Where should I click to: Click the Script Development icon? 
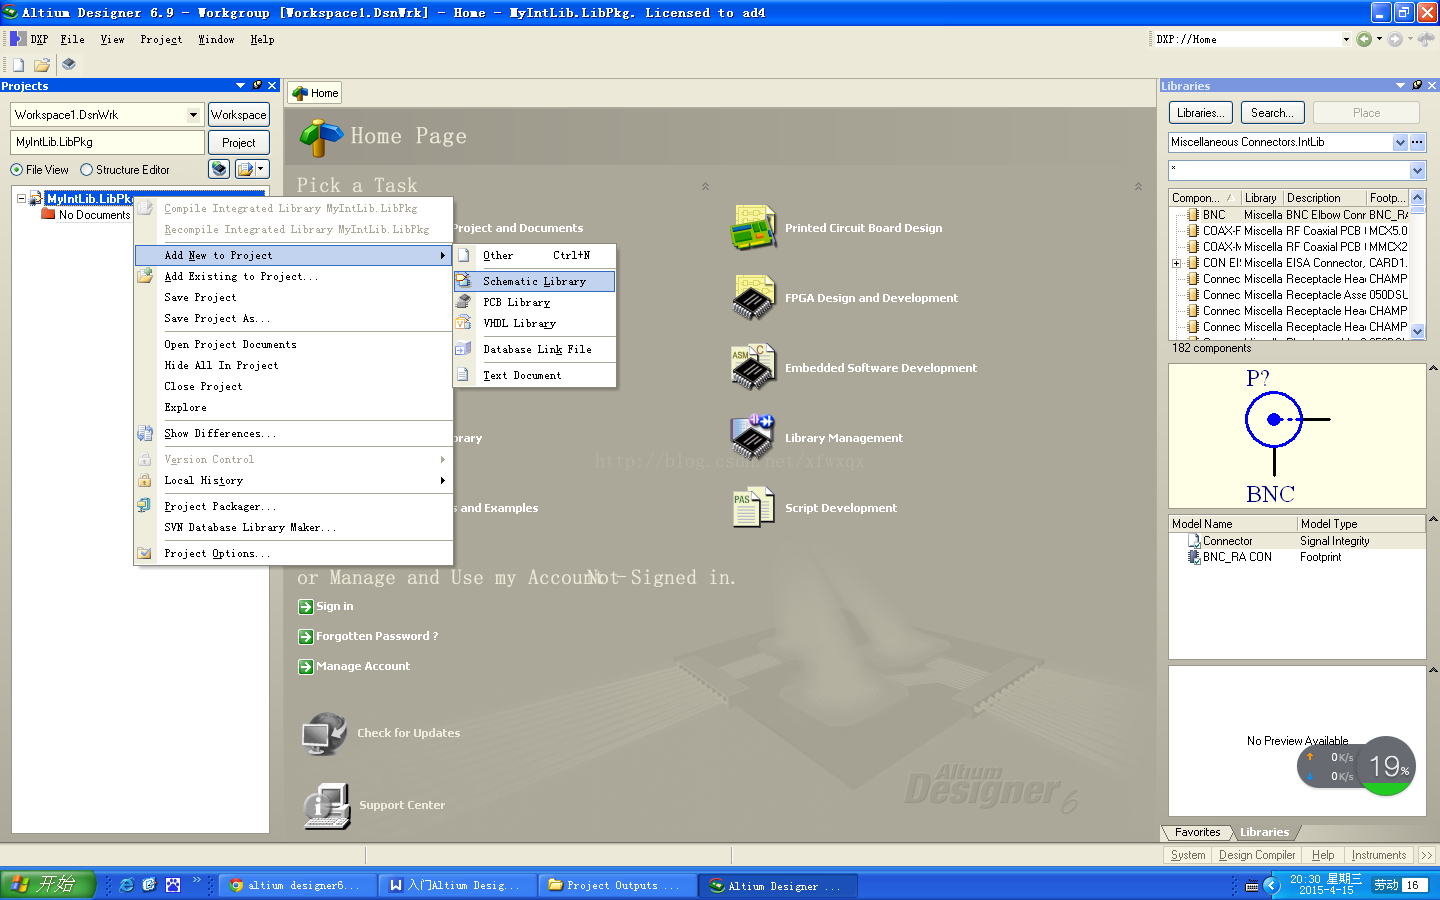coord(753,507)
